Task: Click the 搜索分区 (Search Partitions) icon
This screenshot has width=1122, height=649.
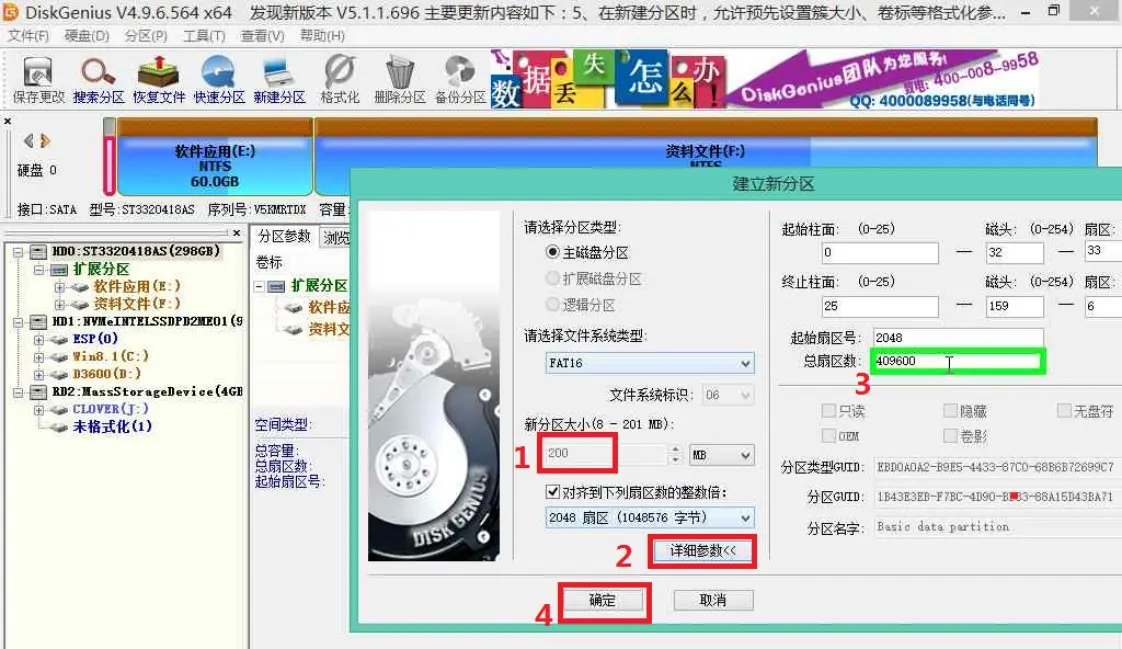Action: coord(98,80)
